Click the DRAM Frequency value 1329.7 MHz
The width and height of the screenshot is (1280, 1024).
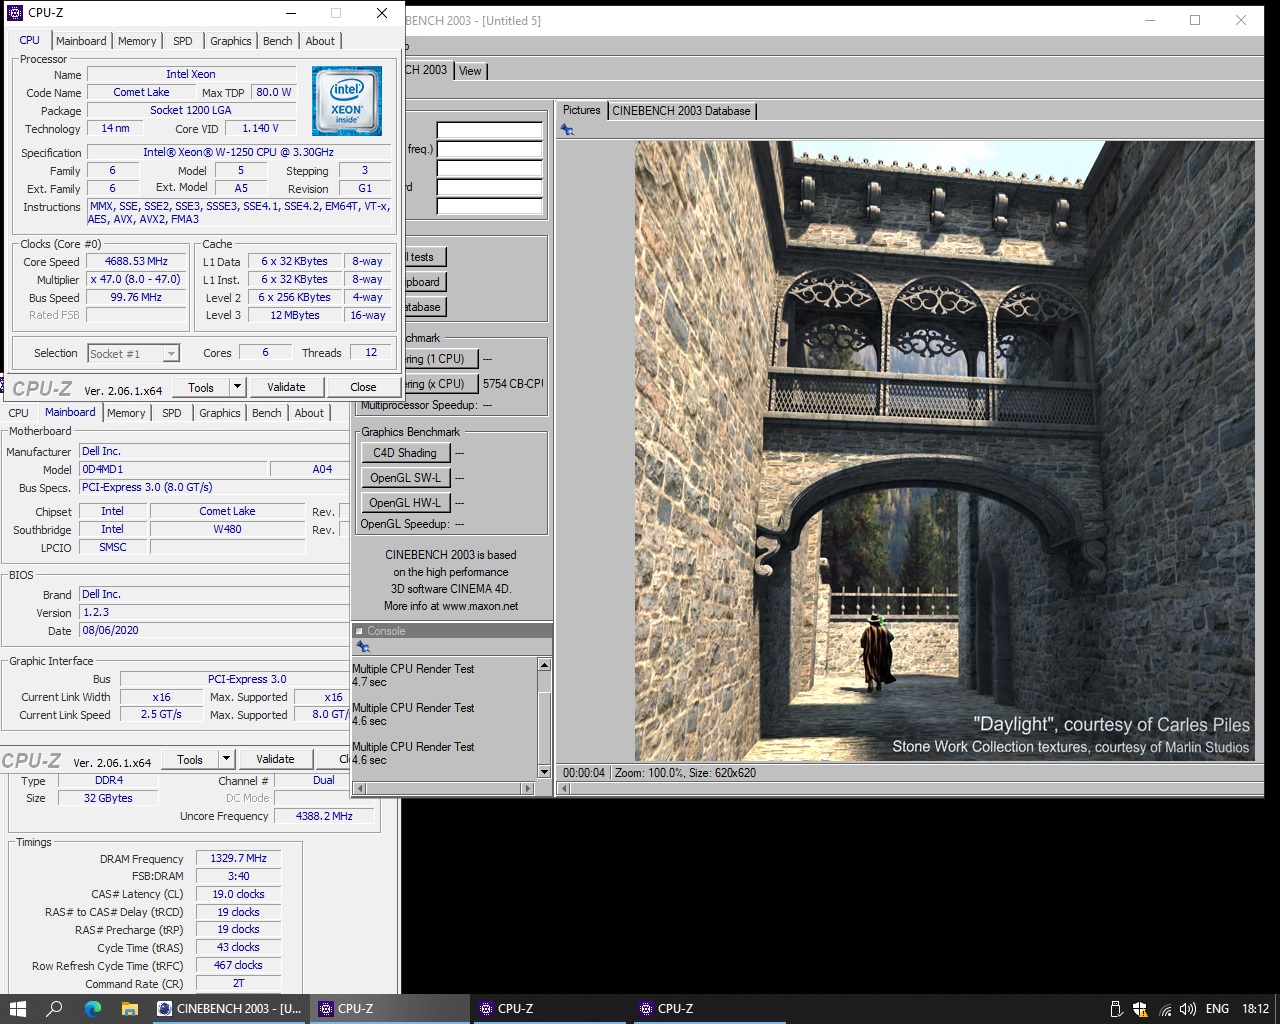tap(238, 858)
